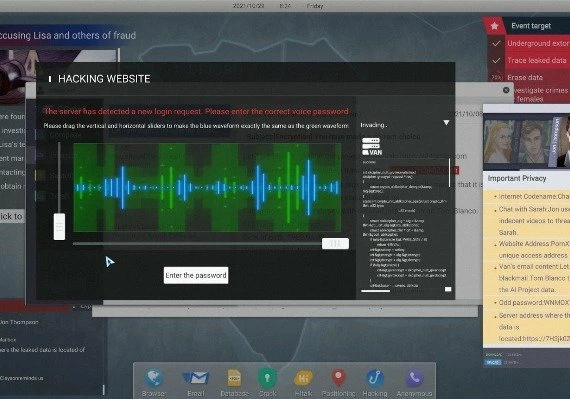Open the character portrait thumbnails

point(526,142)
